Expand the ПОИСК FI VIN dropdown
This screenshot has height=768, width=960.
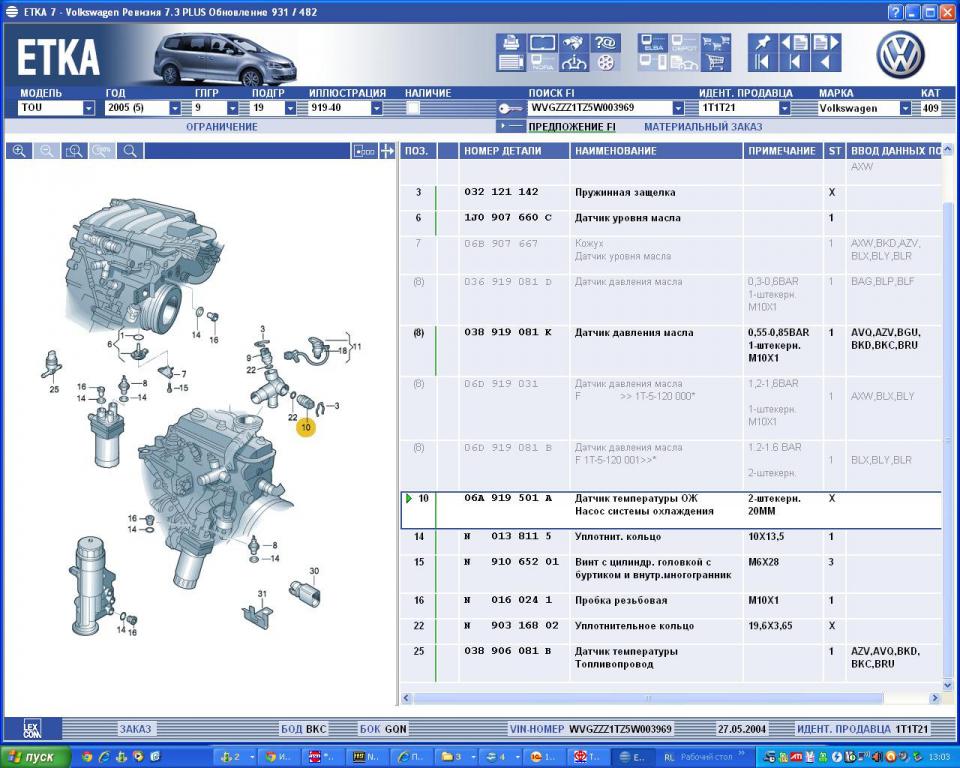[678, 108]
